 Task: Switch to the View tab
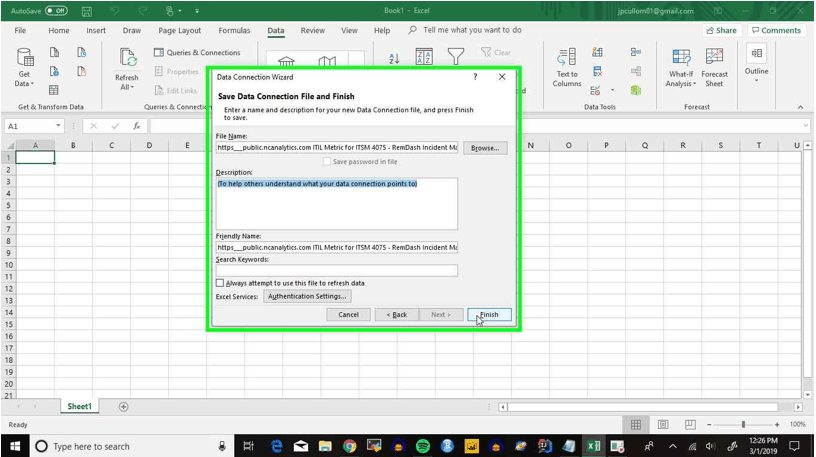[x=349, y=30]
